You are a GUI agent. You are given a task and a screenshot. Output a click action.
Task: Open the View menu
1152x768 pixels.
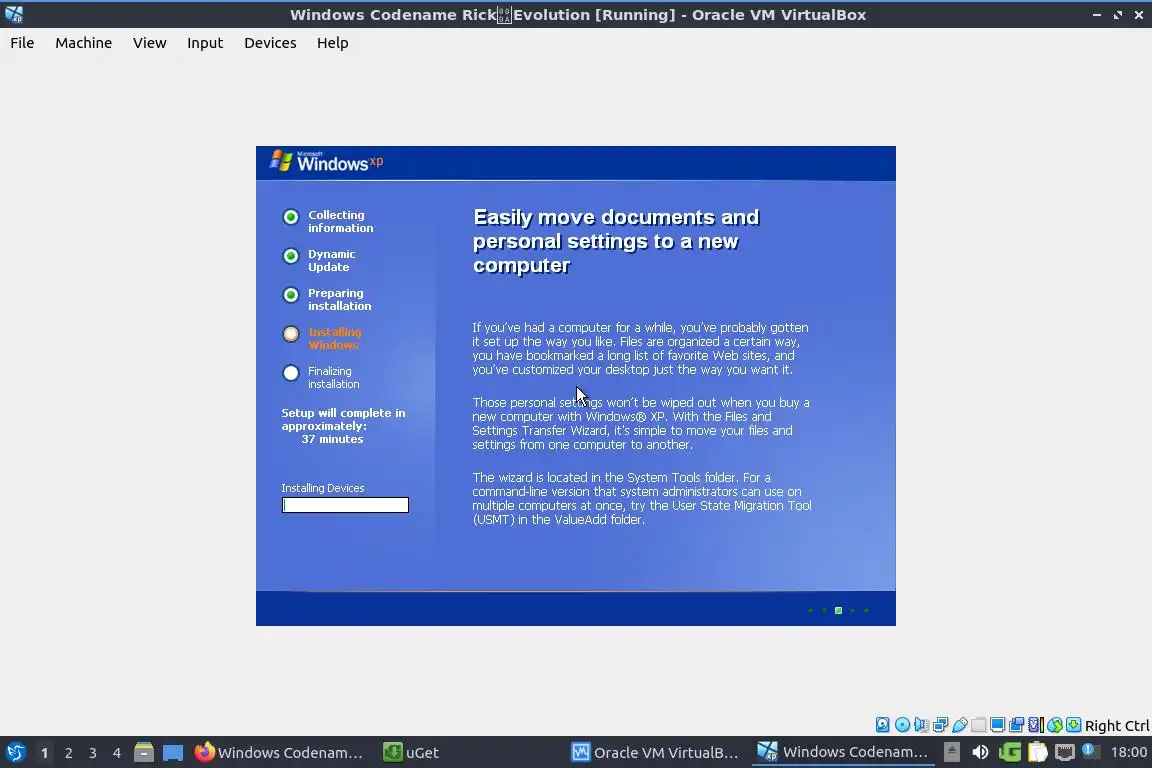(x=149, y=43)
